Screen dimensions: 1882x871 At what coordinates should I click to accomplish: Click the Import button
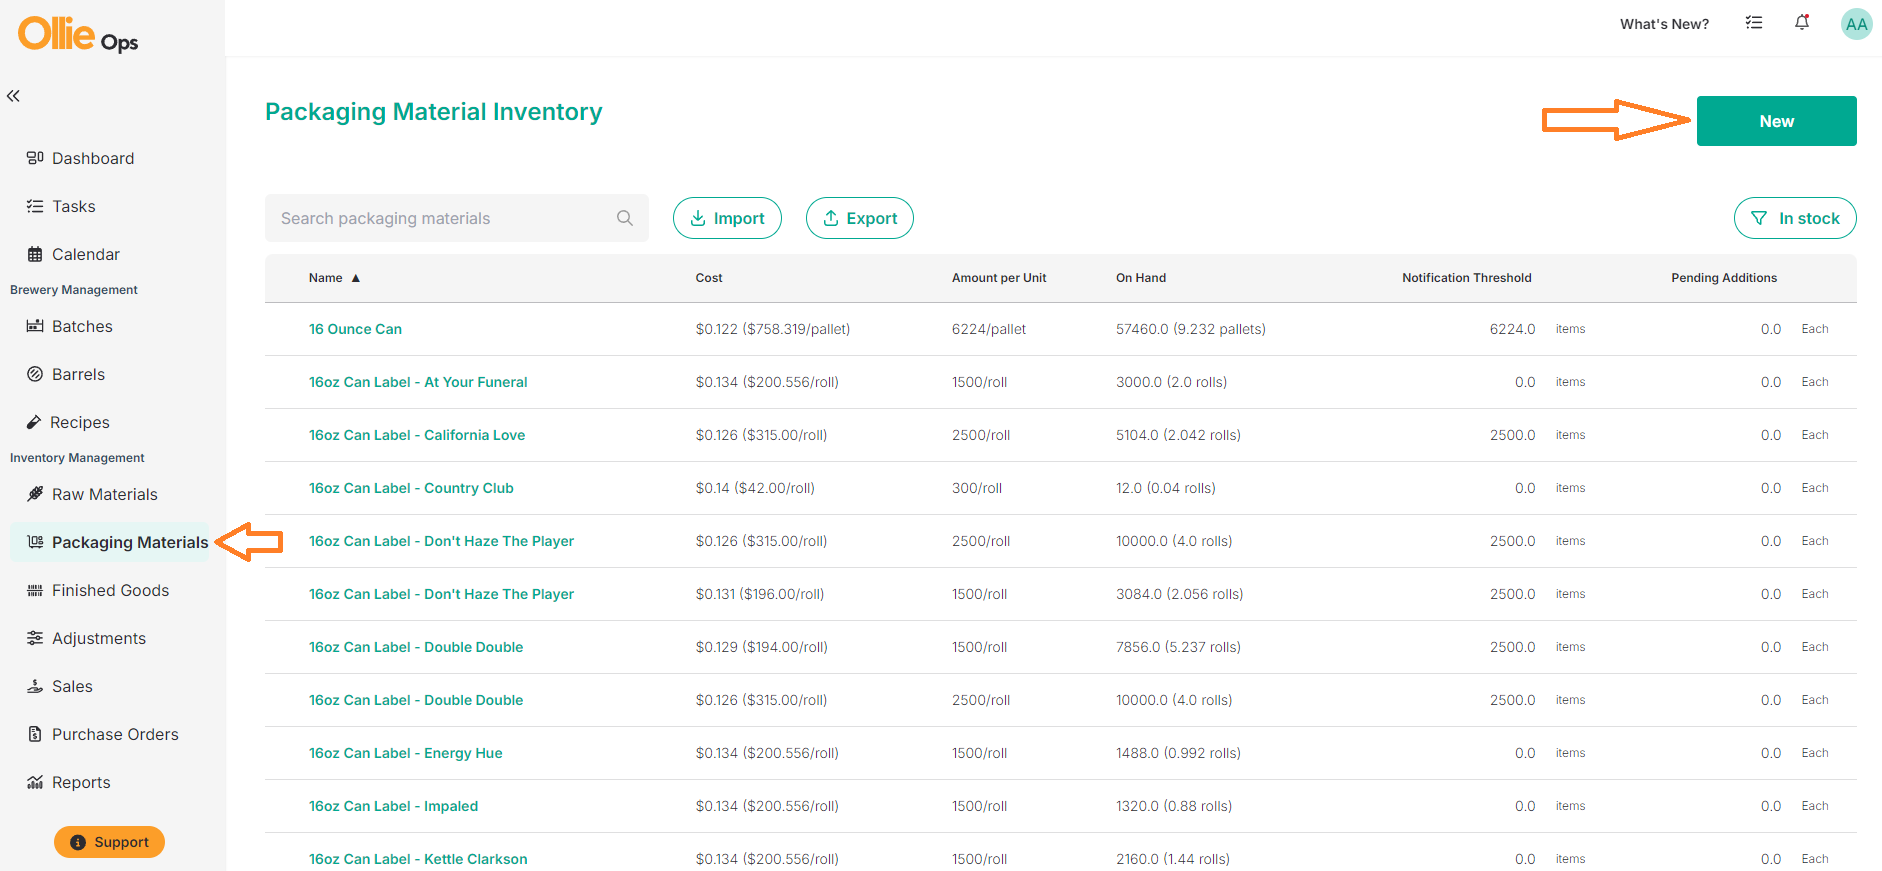tap(727, 218)
